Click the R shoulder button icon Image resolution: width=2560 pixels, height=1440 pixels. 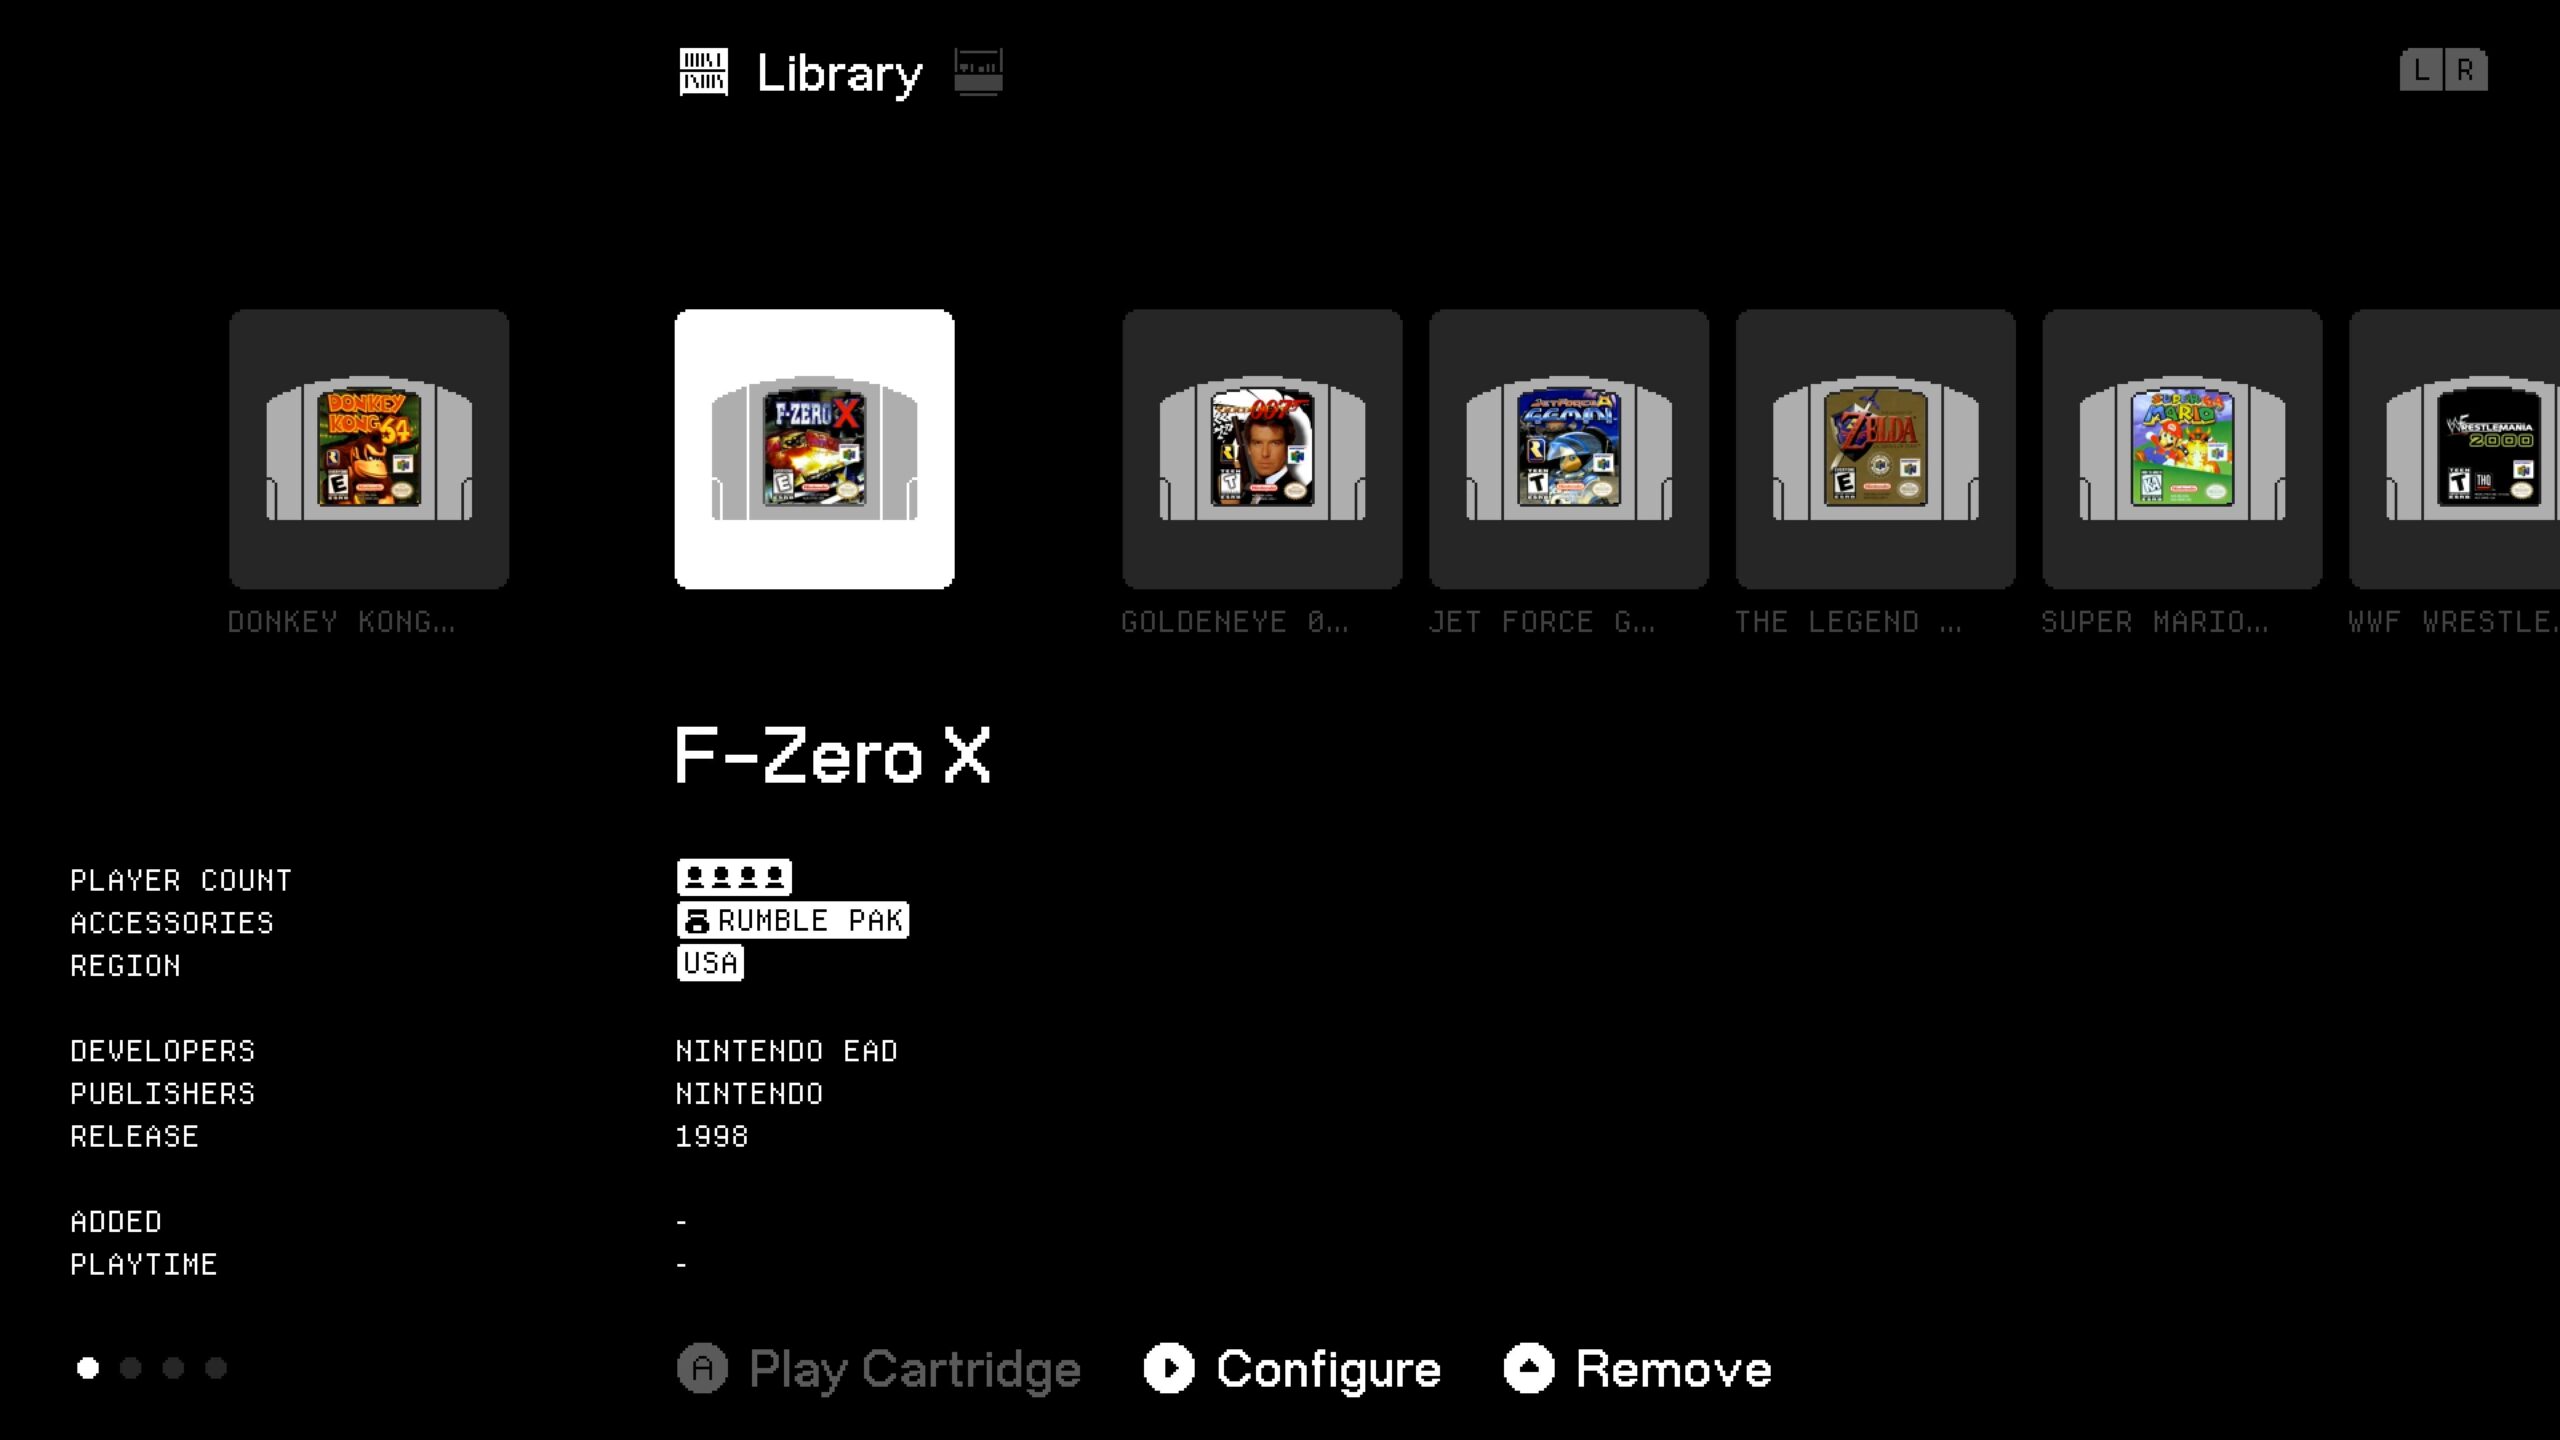tap(2466, 70)
